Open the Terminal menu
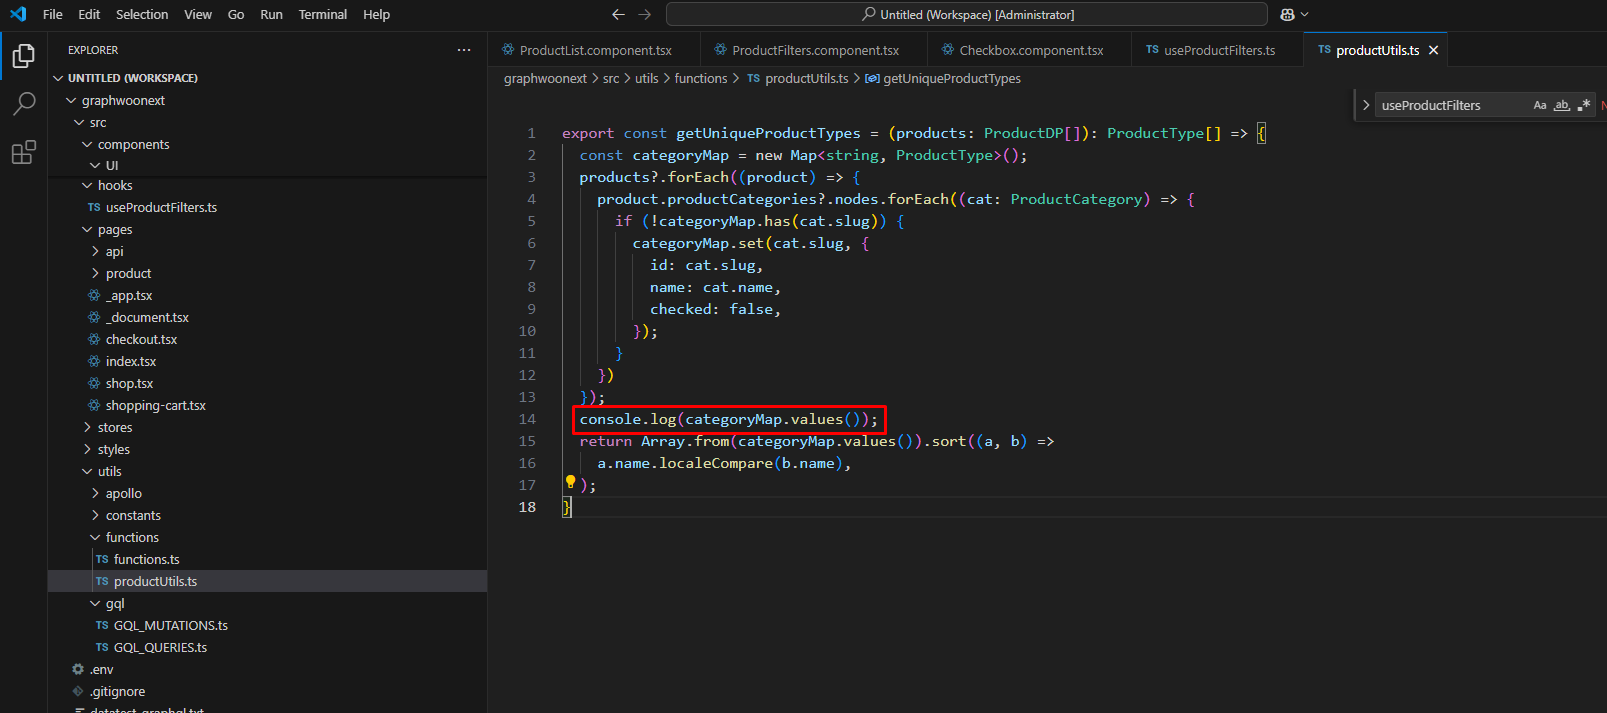Image resolution: width=1607 pixels, height=713 pixels. pos(322,14)
